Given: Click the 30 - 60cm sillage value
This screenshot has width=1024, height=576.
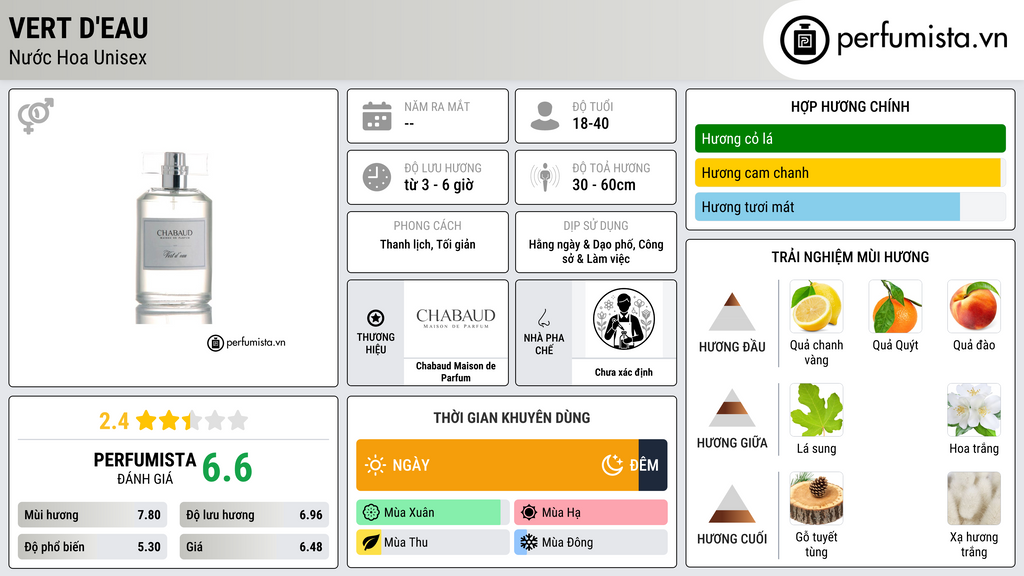Looking at the screenshot, I should pyautogui.click(x=603, y=185).
